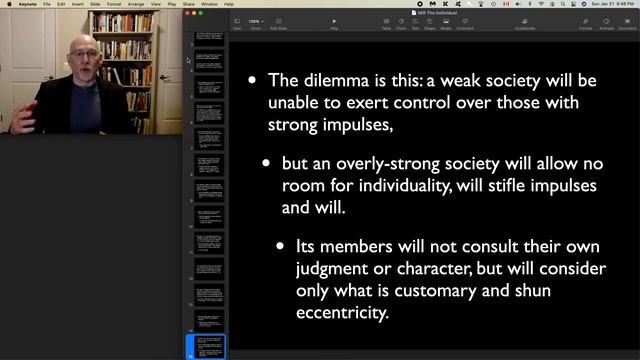This screenshot has height=360, width=640.
Task: Select the highlighted slide 15 thumbnail
Action: point(209,347)
